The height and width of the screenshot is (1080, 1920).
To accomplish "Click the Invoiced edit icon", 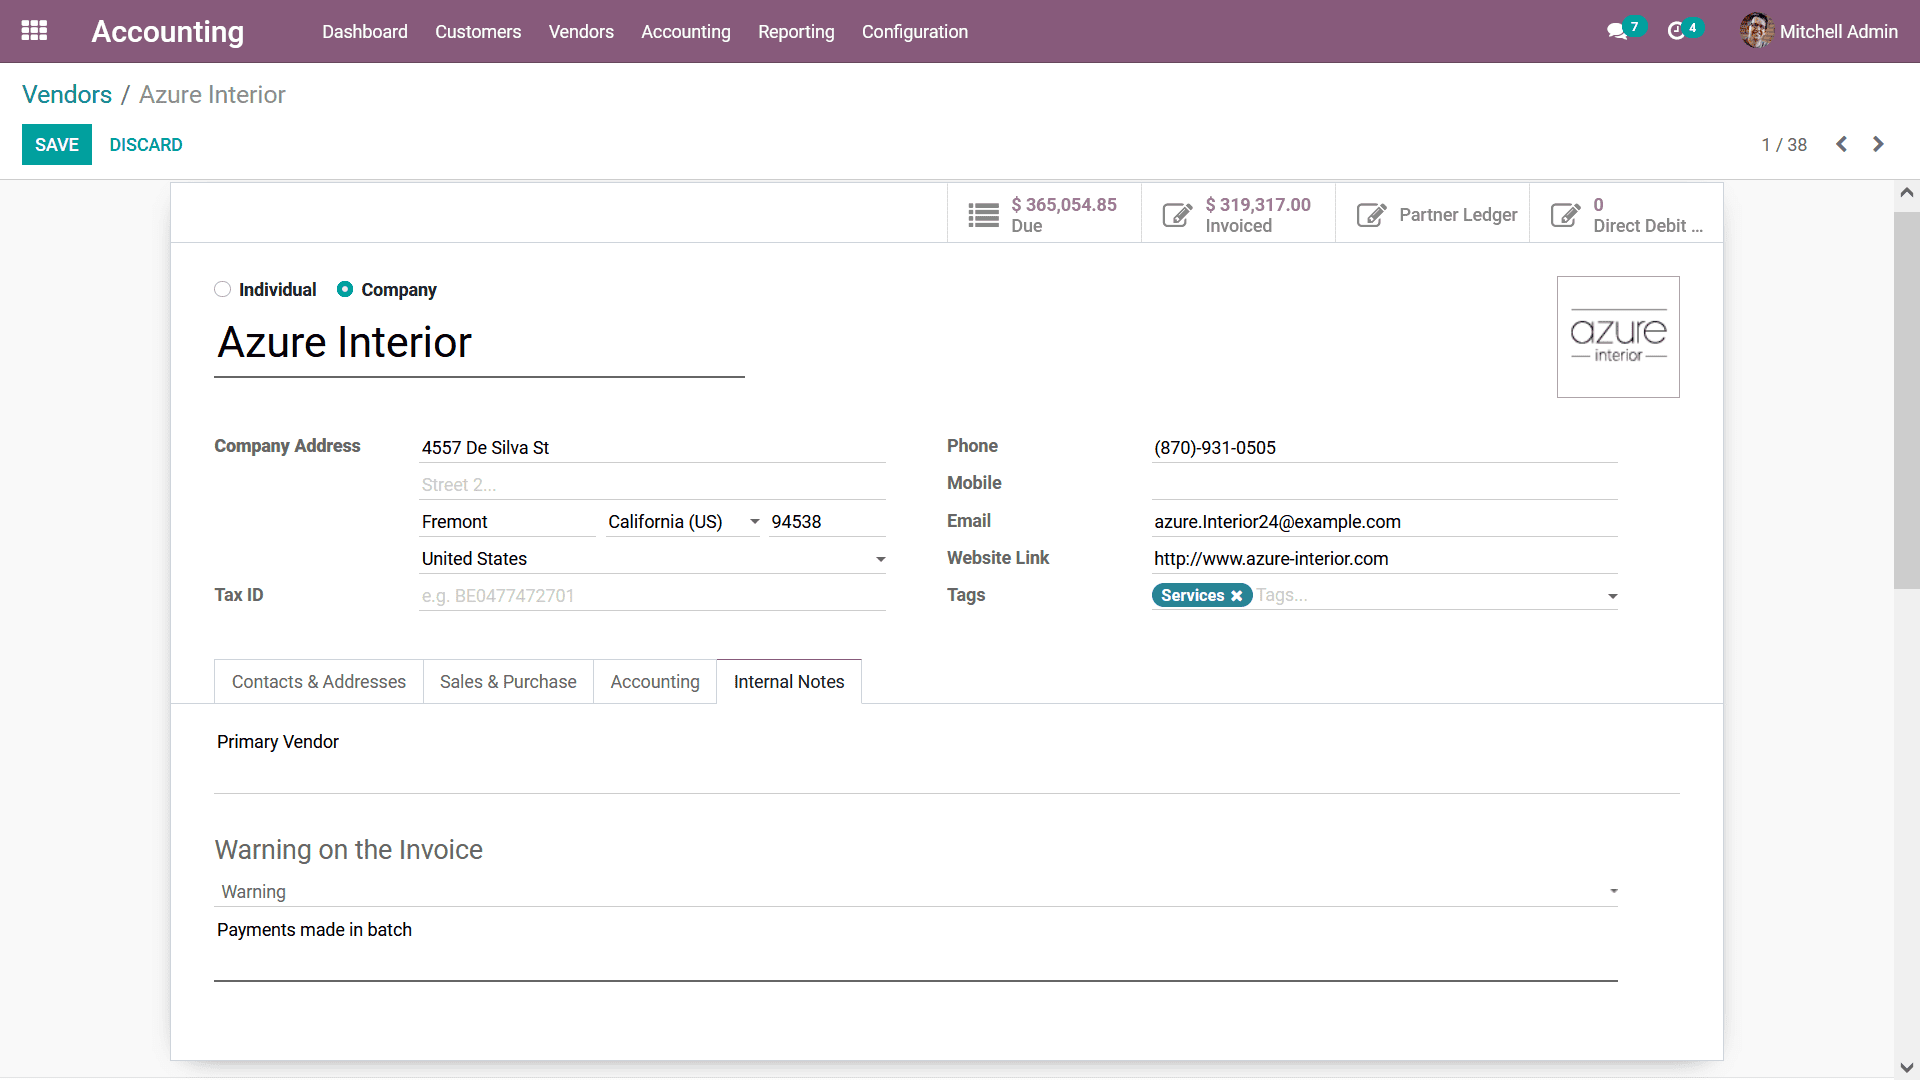I will pos(1177,214).
